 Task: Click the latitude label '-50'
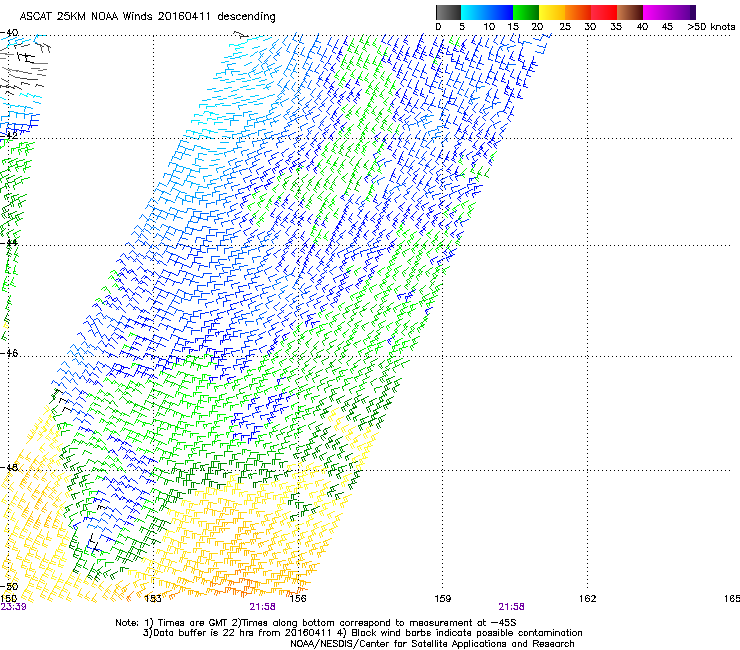(9, 586)
